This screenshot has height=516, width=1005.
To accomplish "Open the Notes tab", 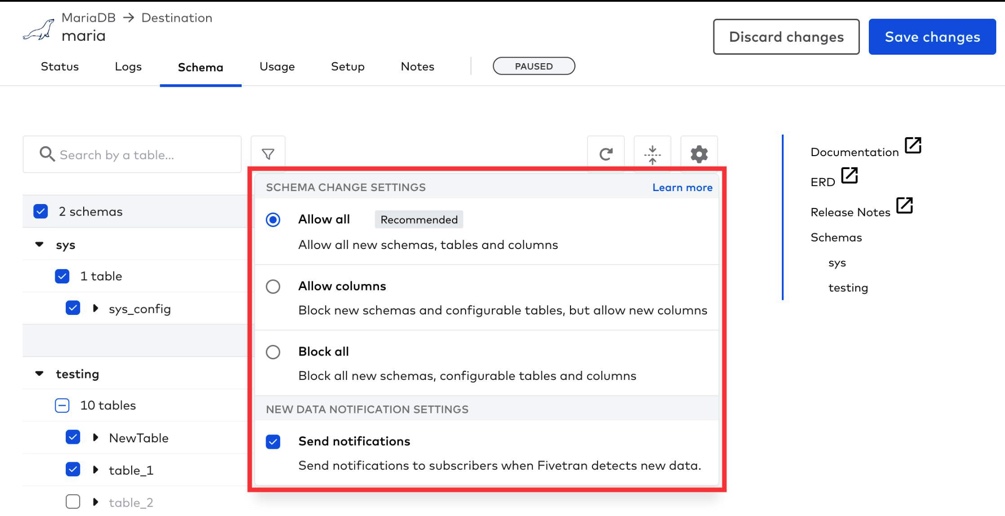I will pos(417,67).
